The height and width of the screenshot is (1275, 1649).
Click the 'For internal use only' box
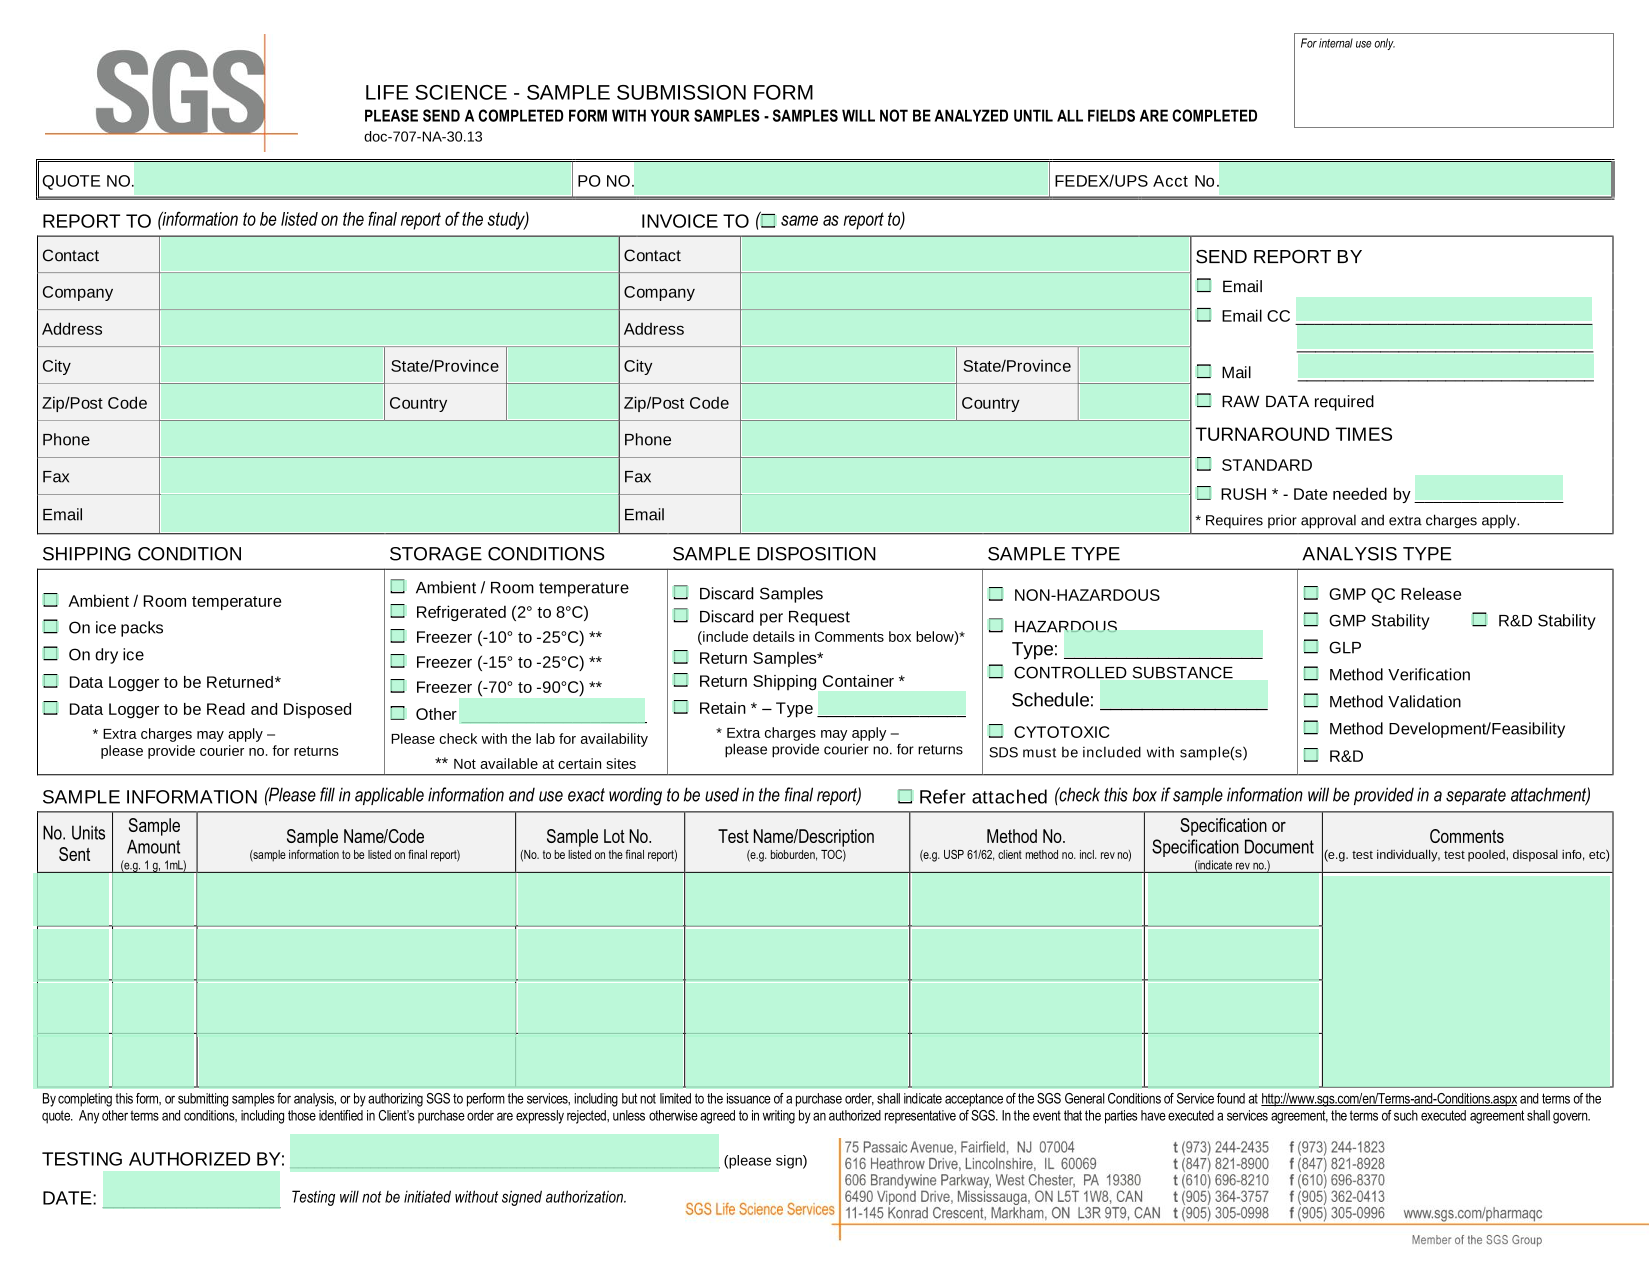click(x=1453, y=80)
